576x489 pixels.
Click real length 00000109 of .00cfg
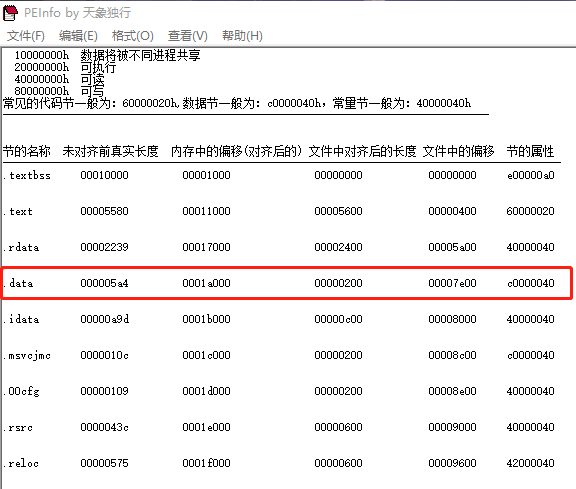104,391
